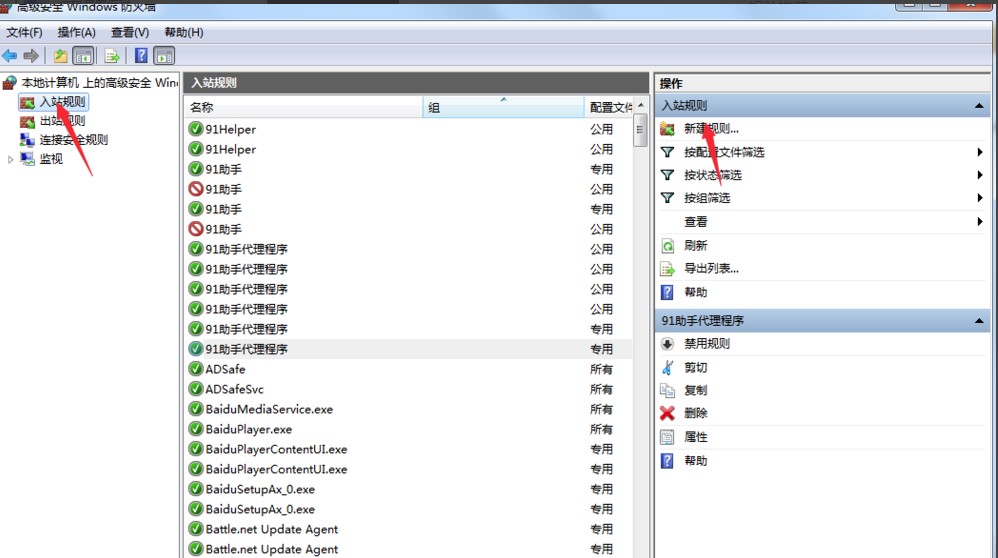The image size is (998, 558).
Task: Expand the 监视 tree node arrow
Action: tap(10, 160)
